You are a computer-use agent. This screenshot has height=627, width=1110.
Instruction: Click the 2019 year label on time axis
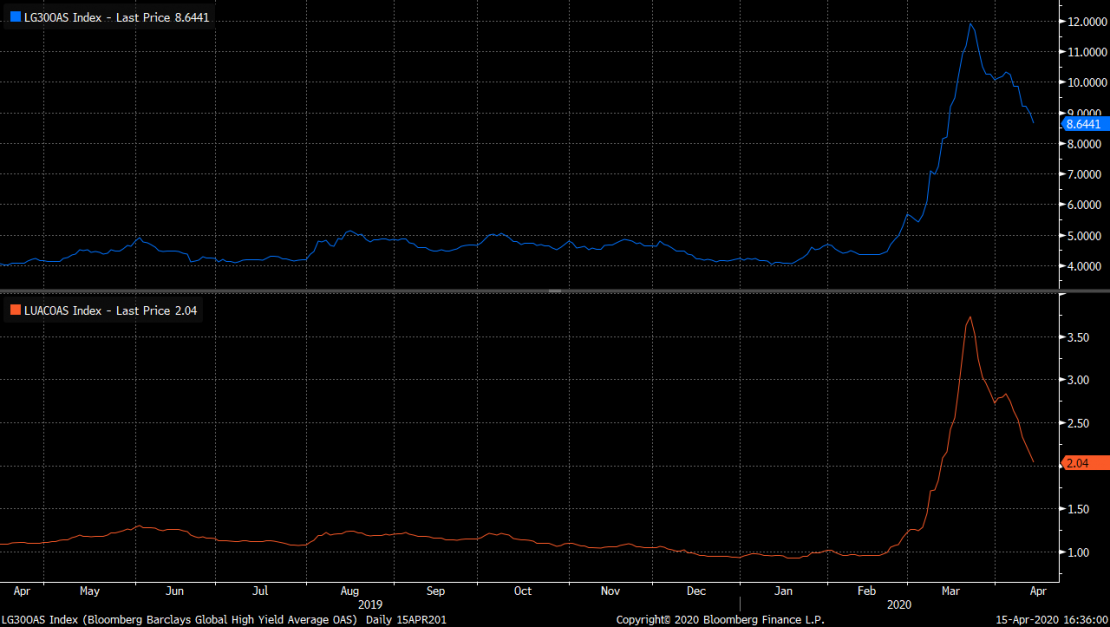click(370, 605)
